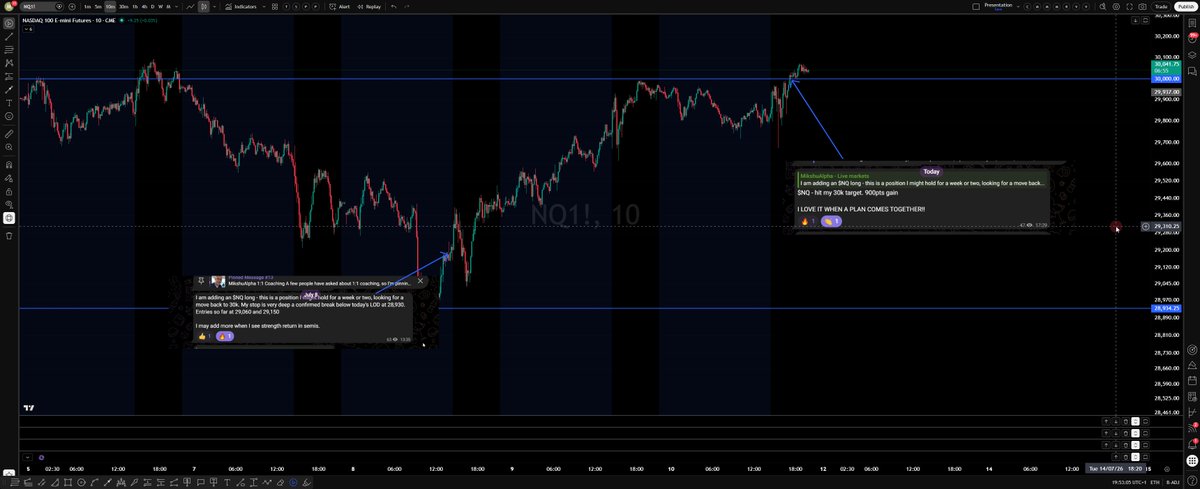Image resolution: width=1200 pixels, height=489 pixels.
Task: Switch to the 30m timeframe
Action: click(123, 6)
